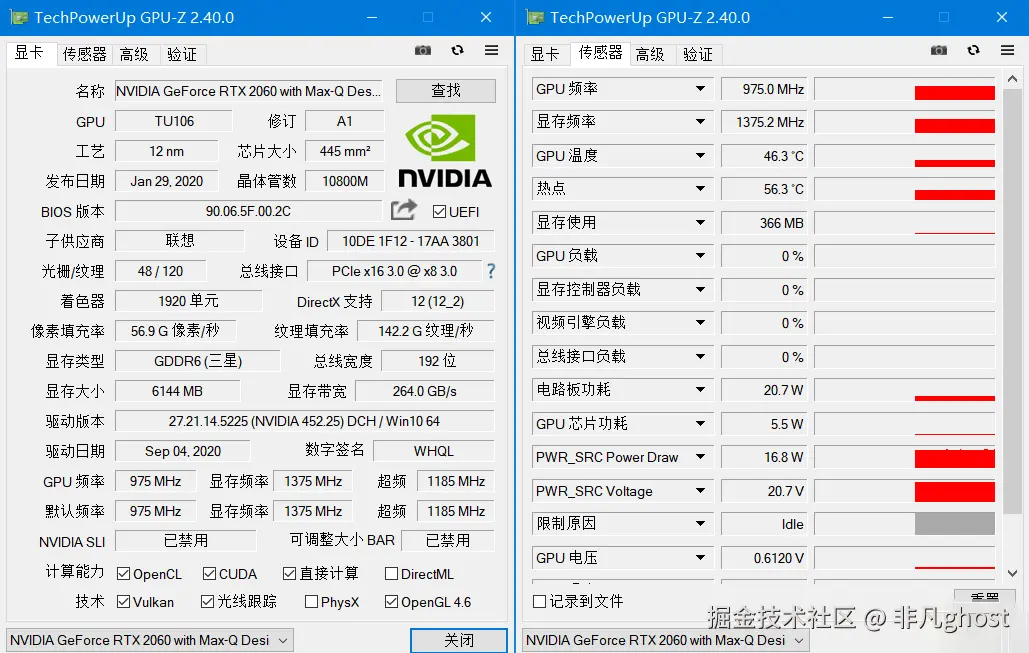Open the GPU 温度 sensor dropdown

click(700, 156)
